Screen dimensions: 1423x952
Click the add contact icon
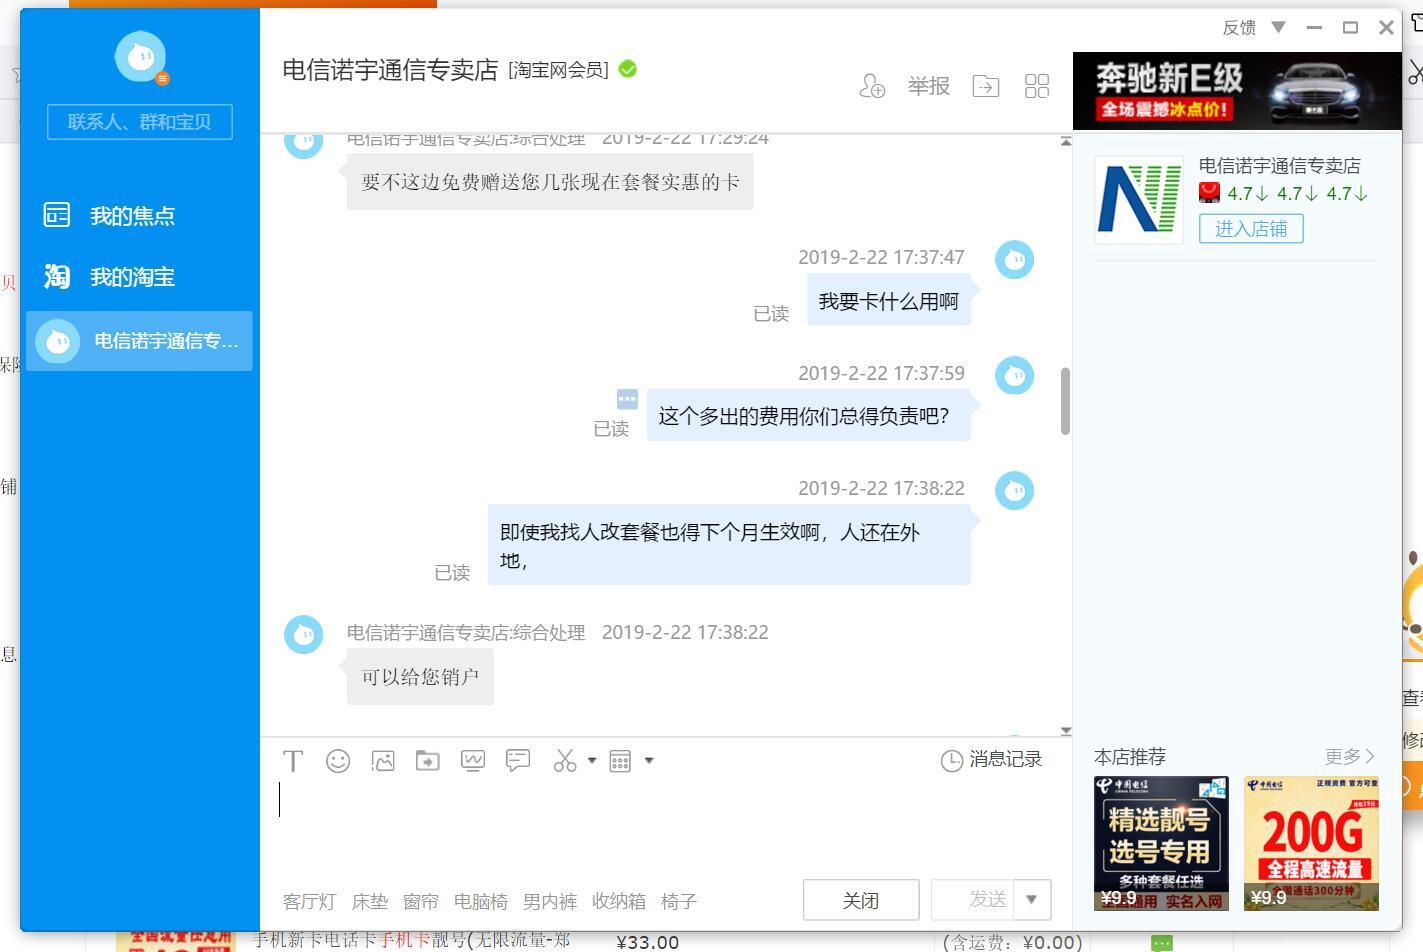pyautogui.click(x=872, y=86)
